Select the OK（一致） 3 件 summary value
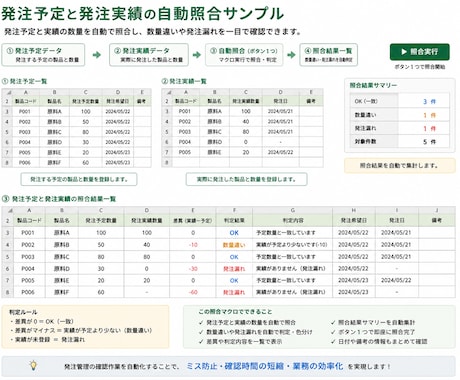460x380 pixels. pyautogui.click(x=429, y=101)
